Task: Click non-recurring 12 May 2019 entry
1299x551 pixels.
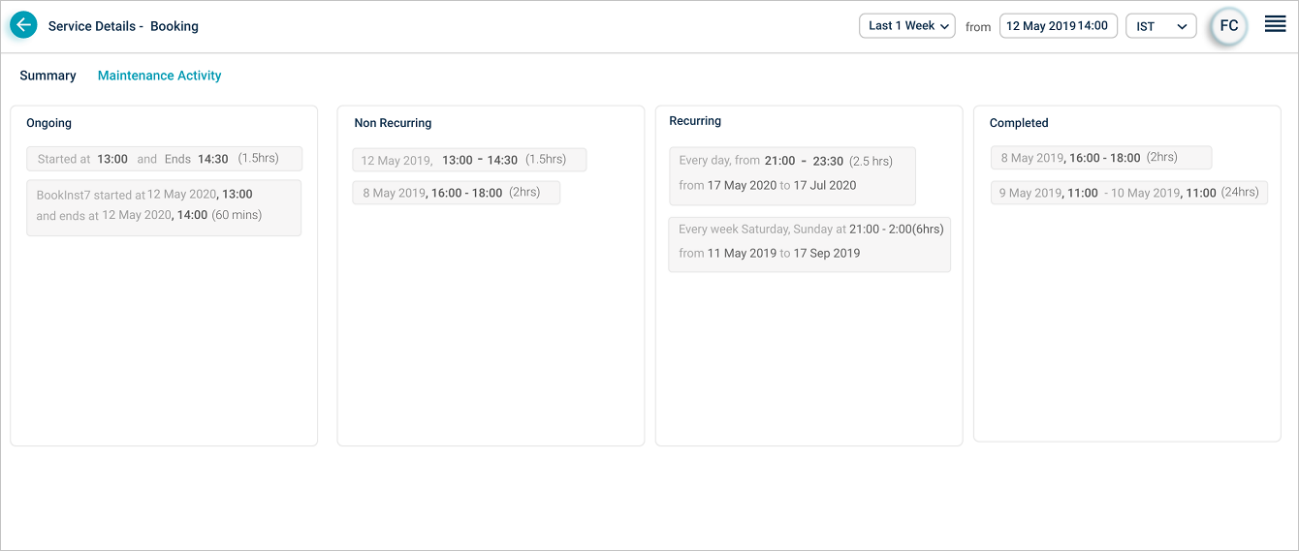Action: [x=469, y=160]
